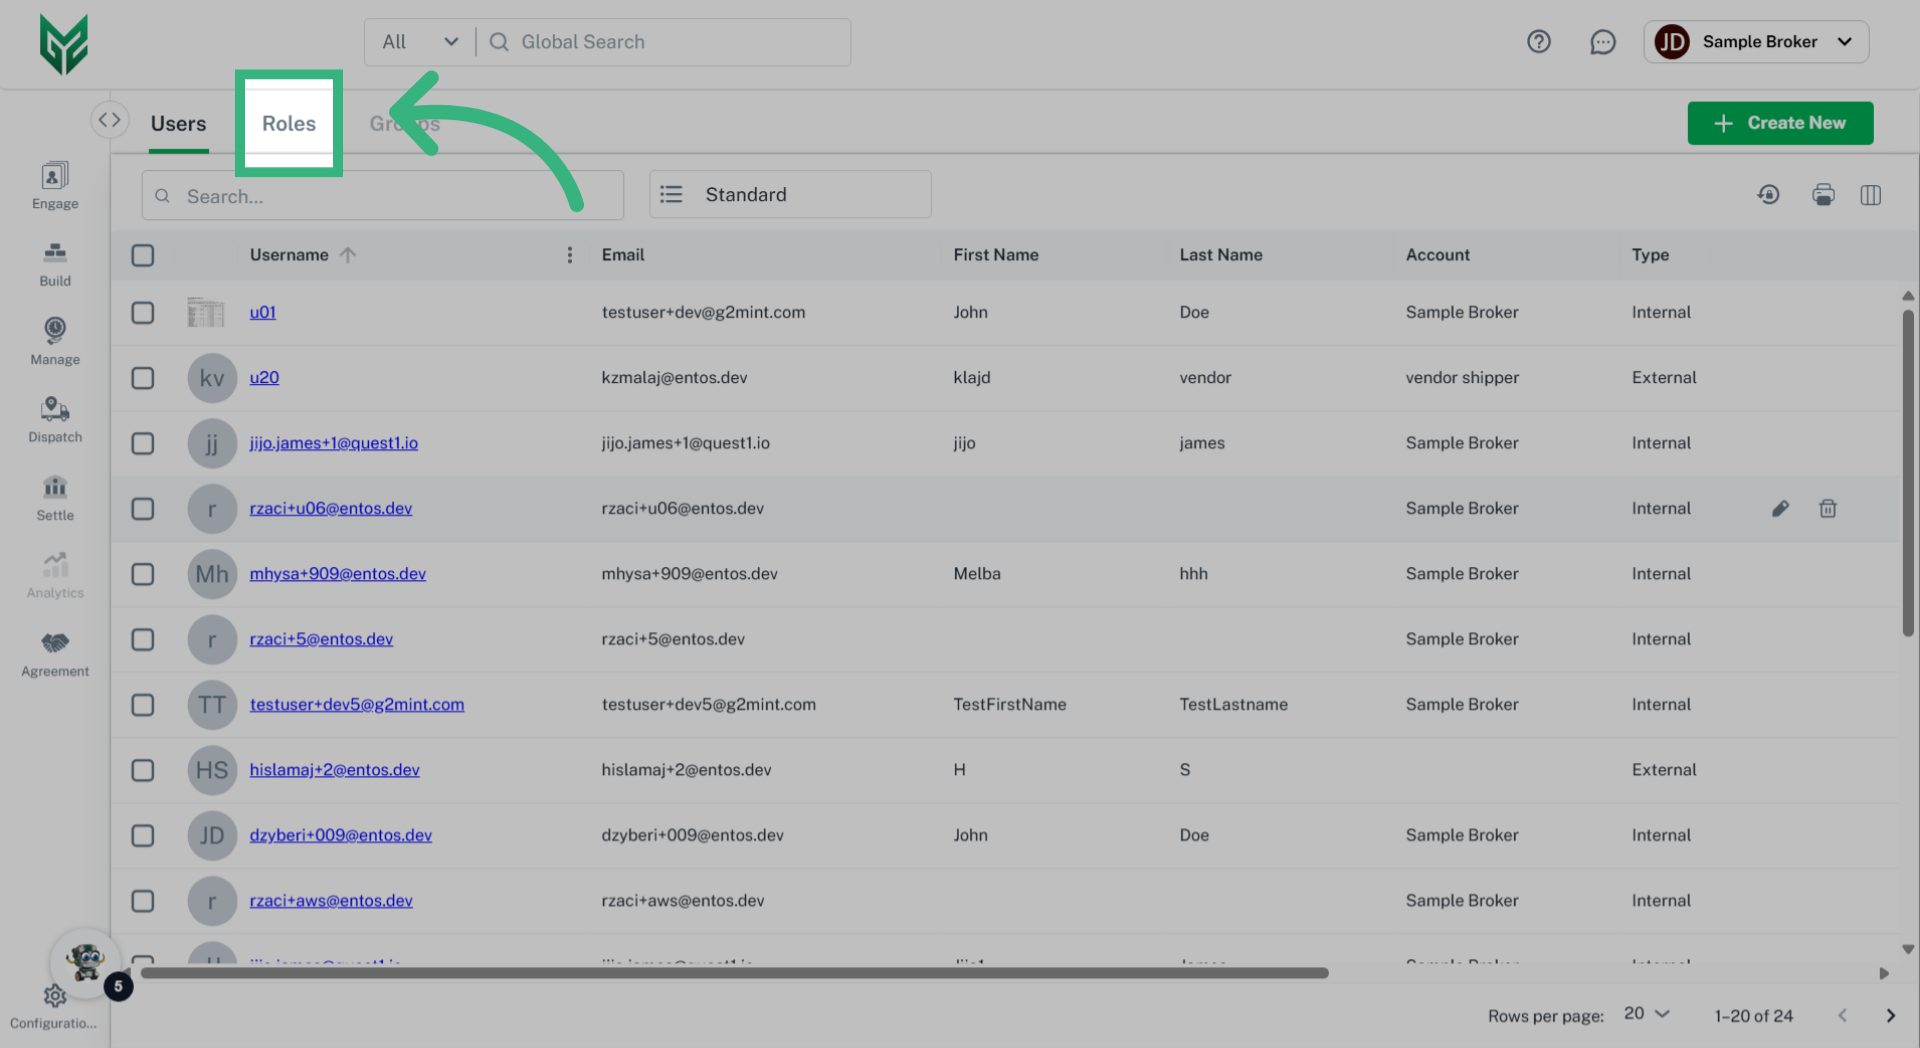Click the Create New button
This screenshot has height=1048, width=1920.
(1780, 123)
